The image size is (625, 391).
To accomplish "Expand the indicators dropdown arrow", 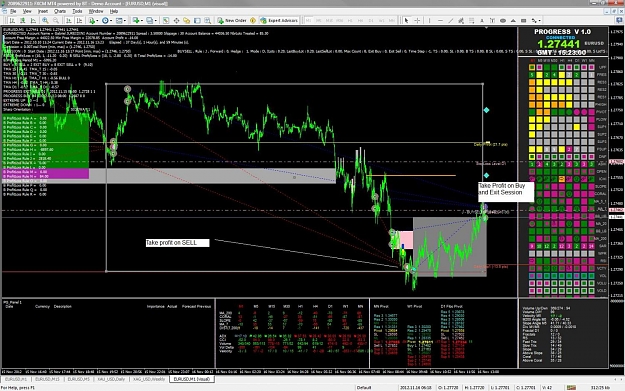I will [97, 20].
